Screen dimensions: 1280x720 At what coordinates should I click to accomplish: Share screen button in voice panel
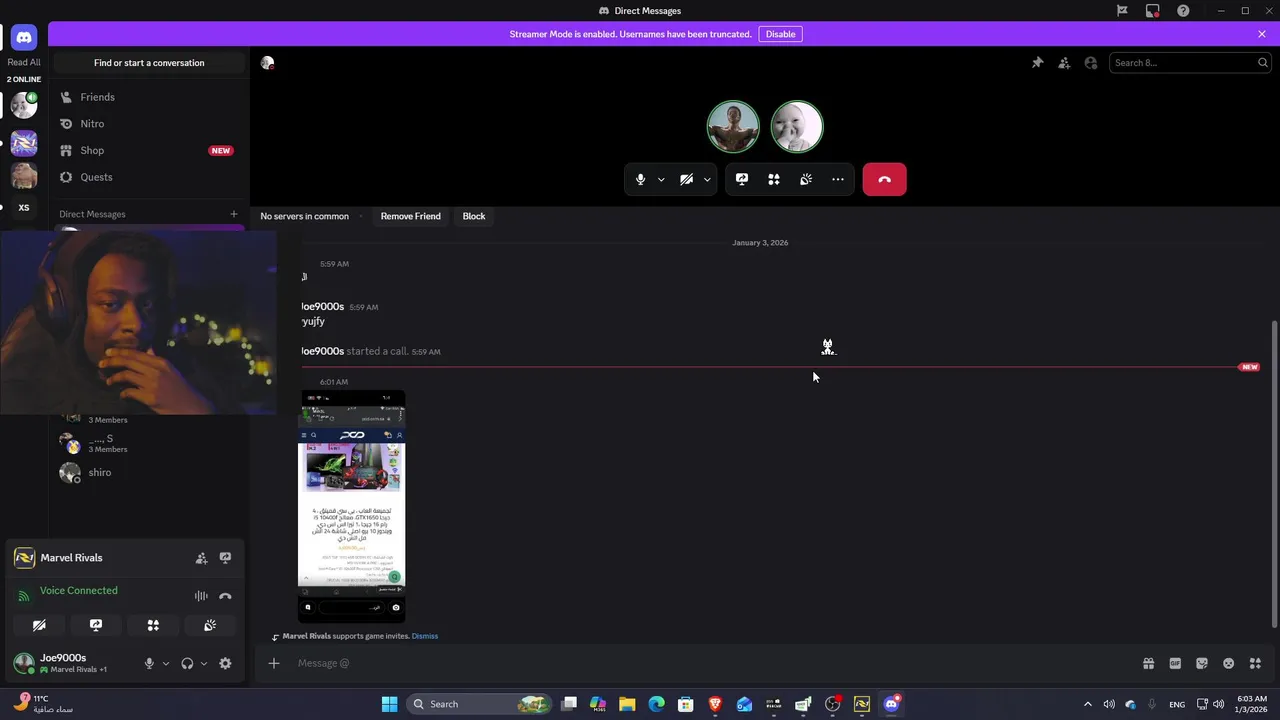pyautogui.click(x=96, y=625)
